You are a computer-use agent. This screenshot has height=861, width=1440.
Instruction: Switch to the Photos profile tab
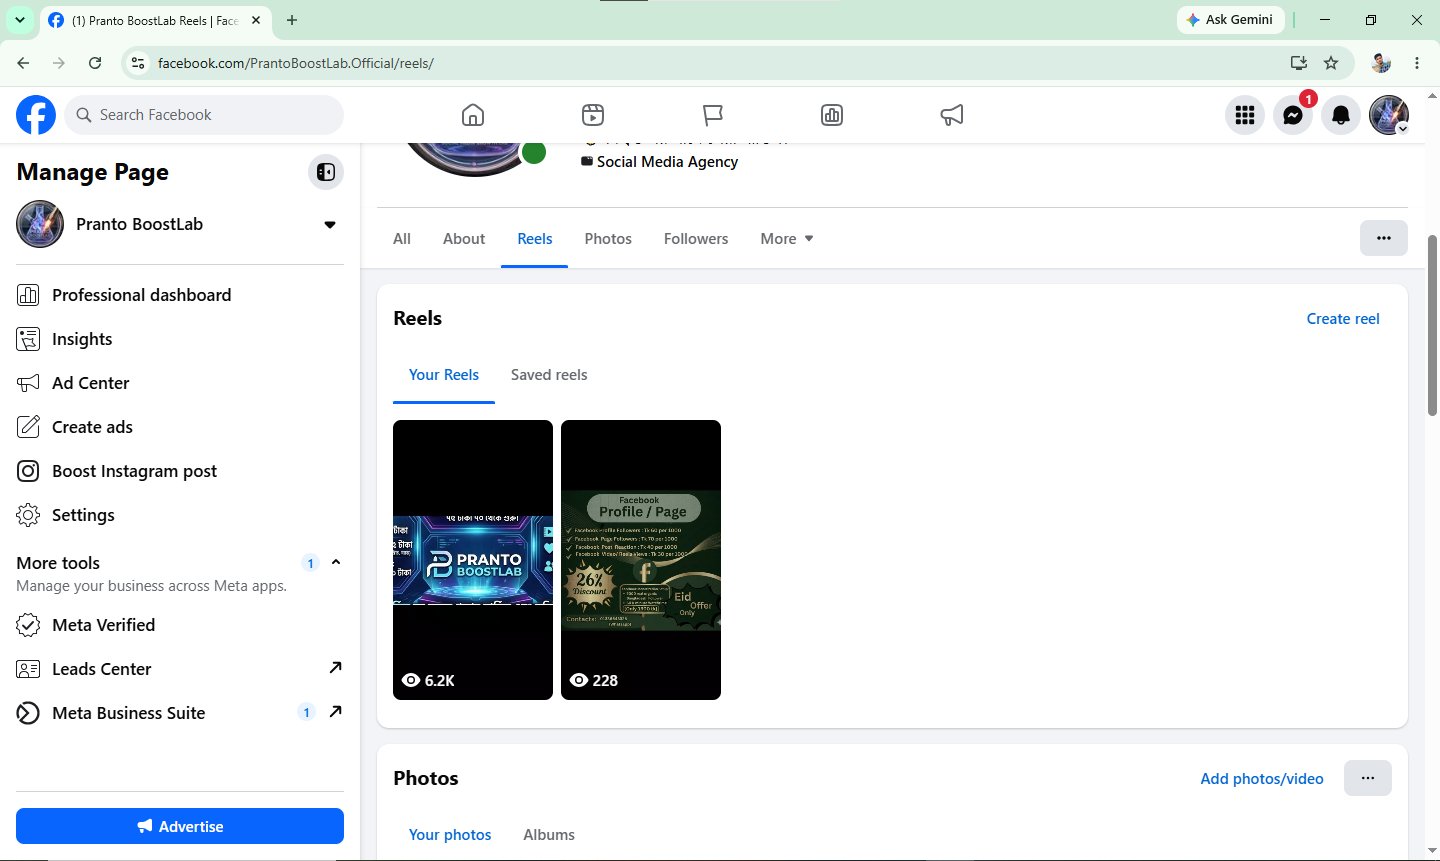[x=608, y=239]
